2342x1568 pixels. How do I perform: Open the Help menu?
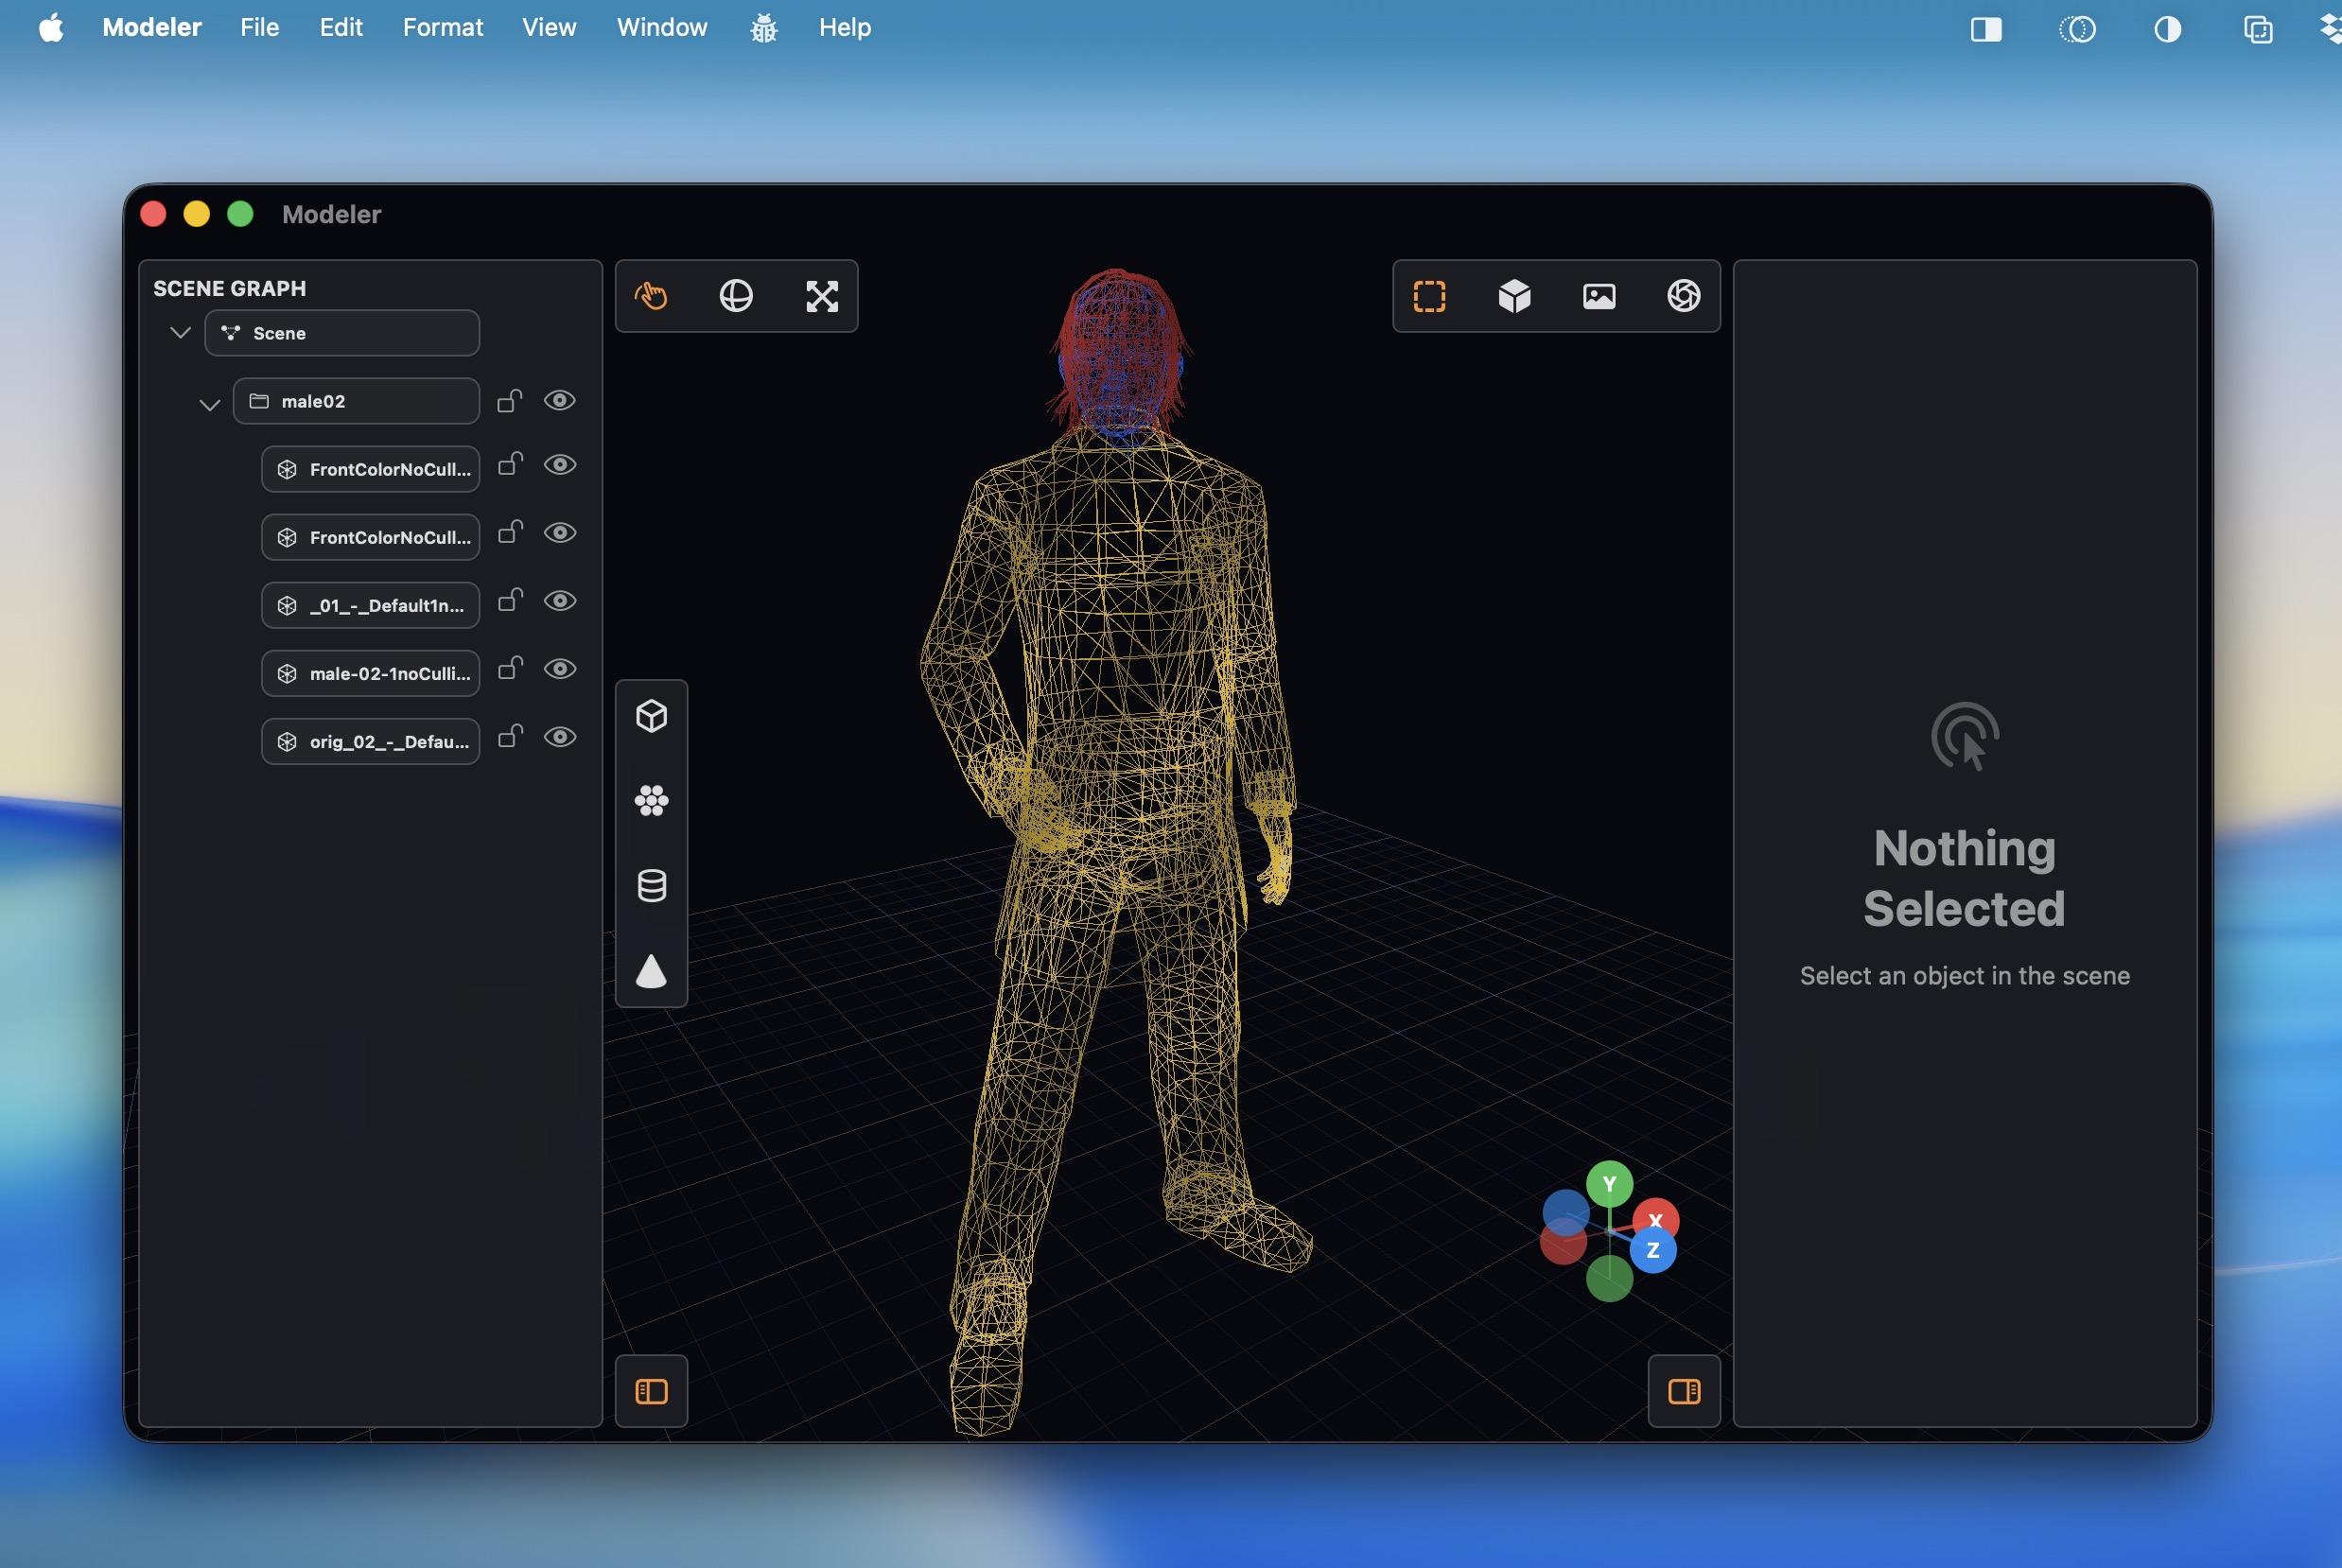tap(845, 28)
